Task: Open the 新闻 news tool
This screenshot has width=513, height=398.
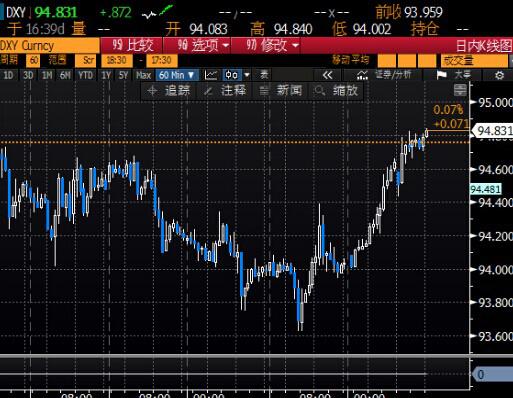Action: [x=281, y=90]
